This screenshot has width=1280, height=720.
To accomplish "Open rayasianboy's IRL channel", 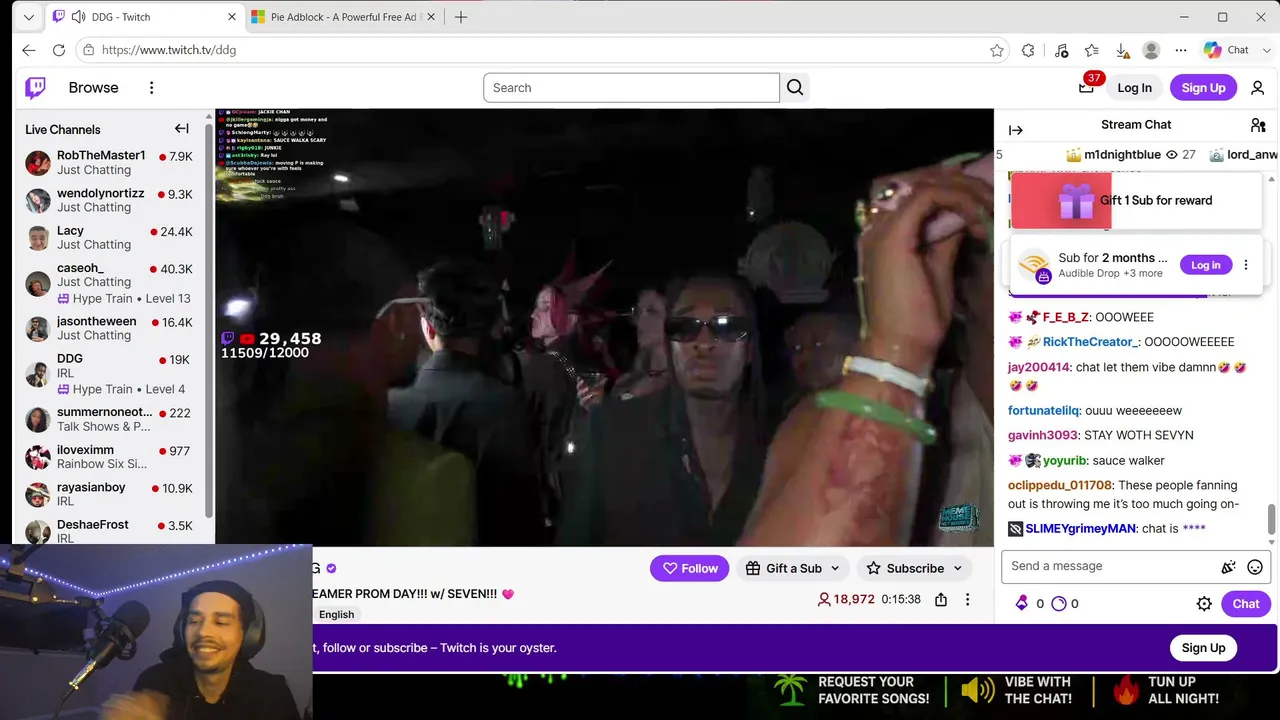I will (109, 494).
